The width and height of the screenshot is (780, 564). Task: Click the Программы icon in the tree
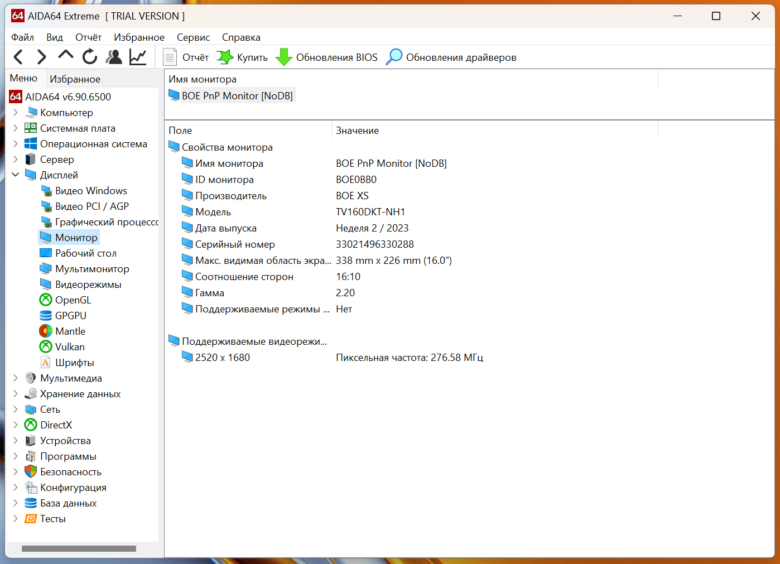[x=30, y=456]
